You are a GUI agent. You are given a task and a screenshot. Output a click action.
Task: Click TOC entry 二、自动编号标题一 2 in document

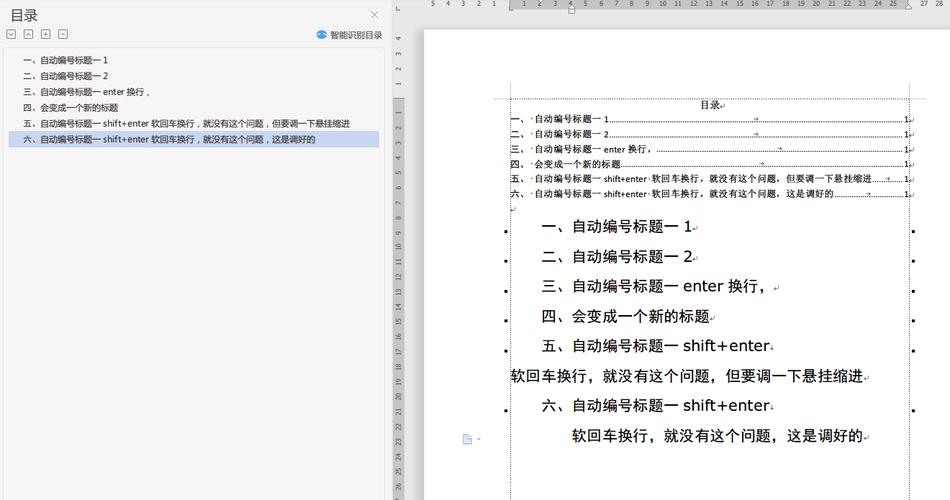[711, 134]
